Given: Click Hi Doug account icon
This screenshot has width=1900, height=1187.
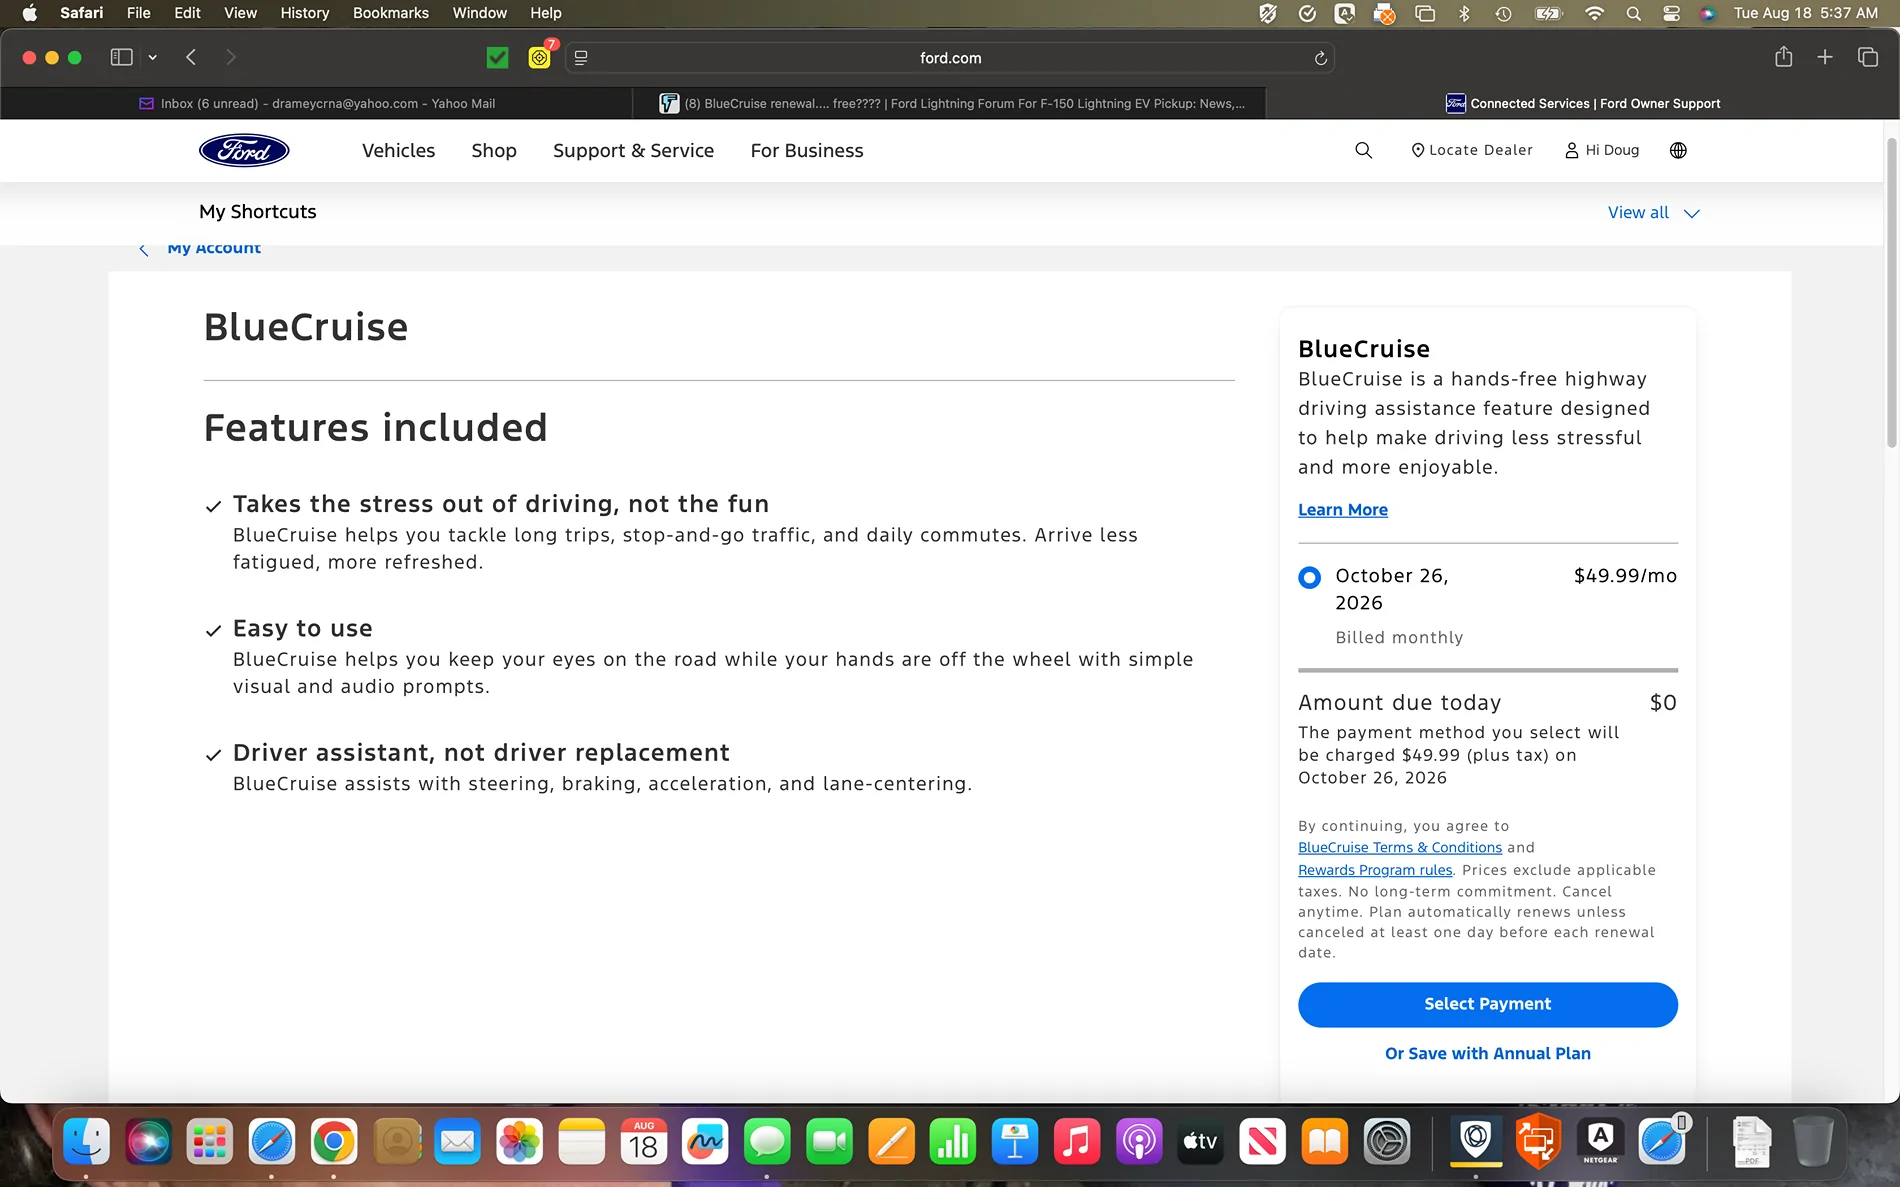Looking at the screenshot, I should [1601, 150].
